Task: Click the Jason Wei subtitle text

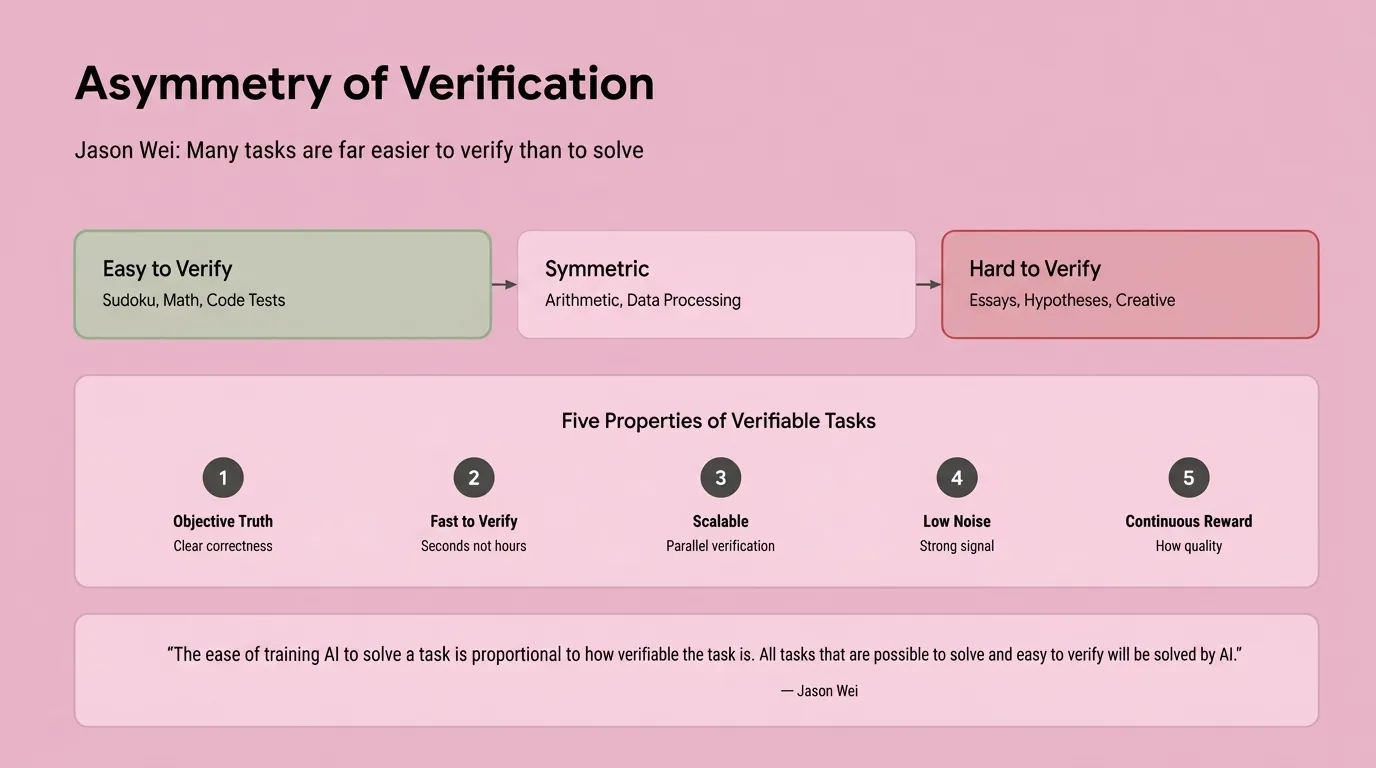Action: click(359, 151)
